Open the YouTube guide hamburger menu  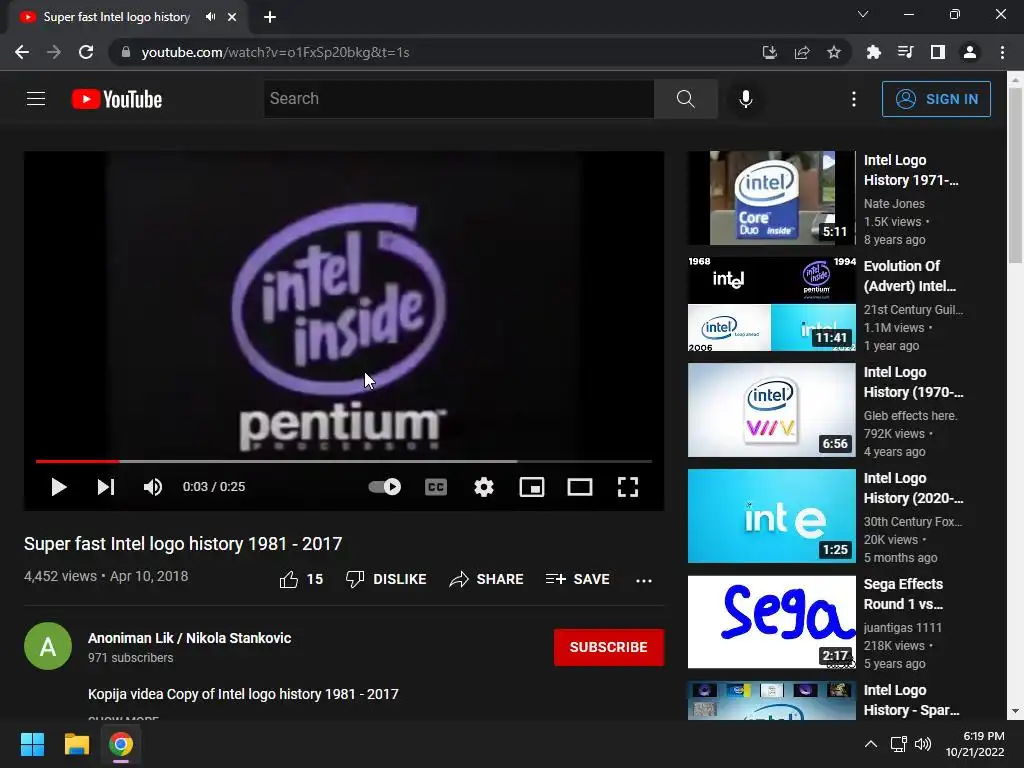36,99
